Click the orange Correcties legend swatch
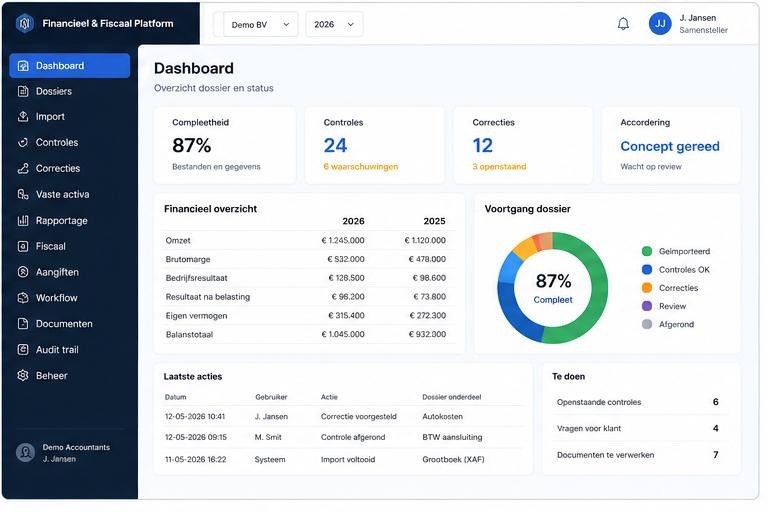The image size is (768, 512). coord(647,288)
